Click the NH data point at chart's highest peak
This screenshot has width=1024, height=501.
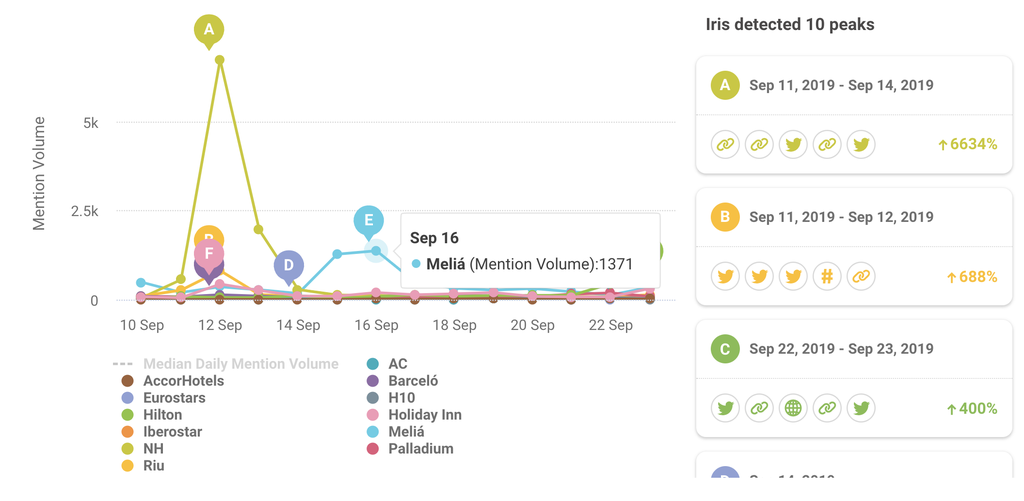[x=219, y=60]
